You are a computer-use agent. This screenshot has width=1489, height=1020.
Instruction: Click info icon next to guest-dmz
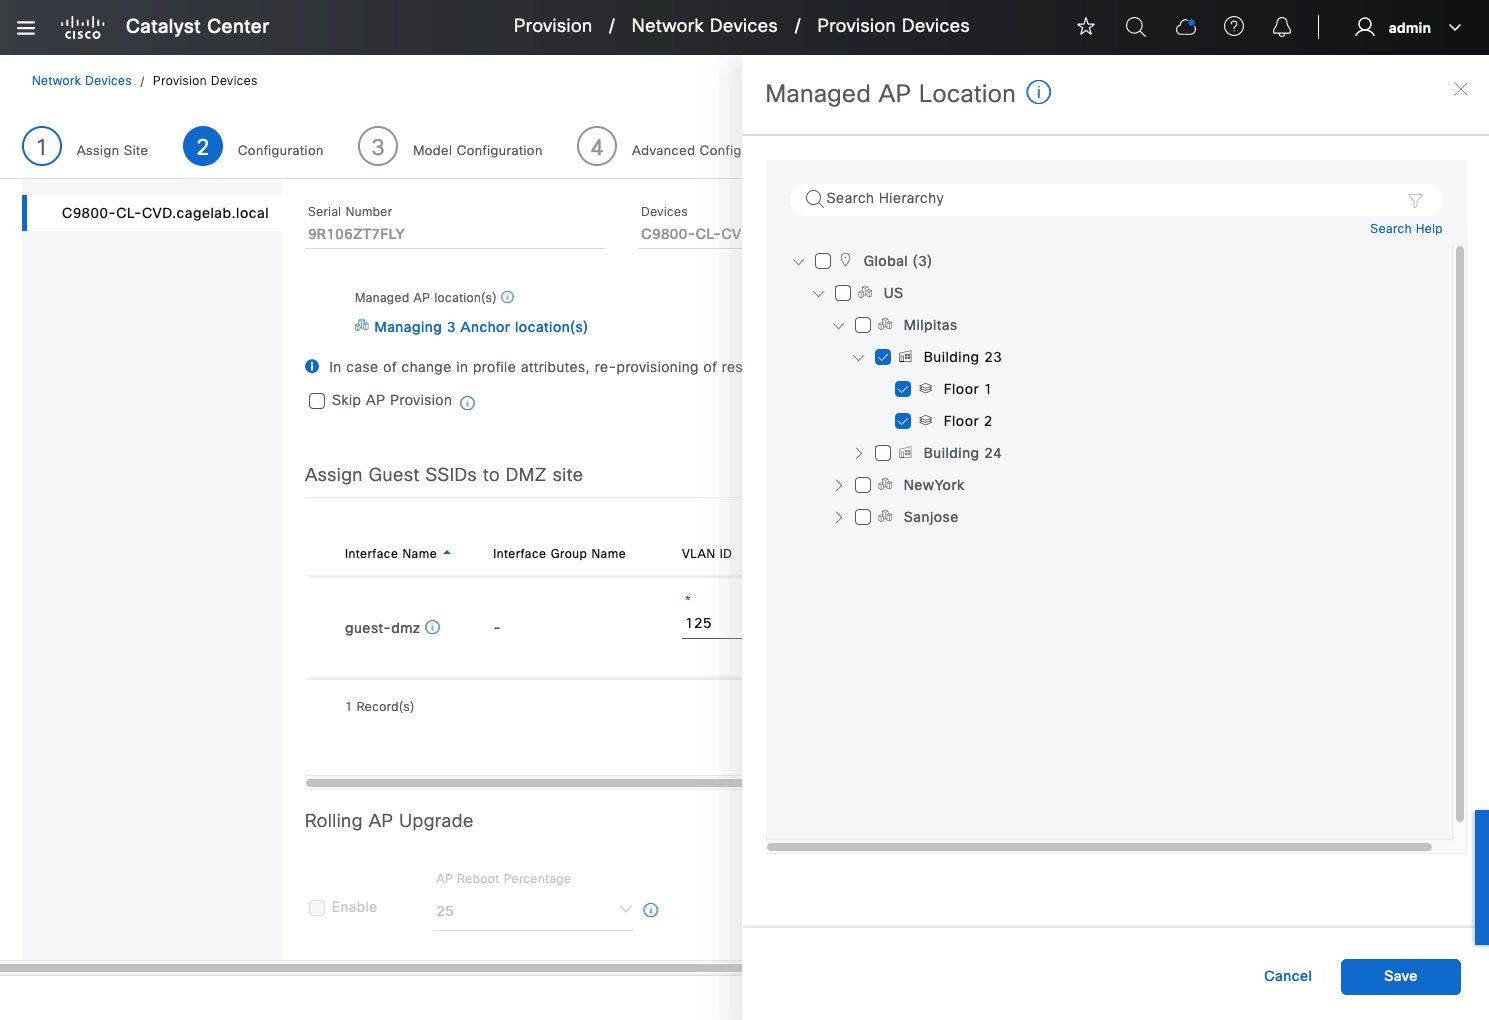click(433, 628)
